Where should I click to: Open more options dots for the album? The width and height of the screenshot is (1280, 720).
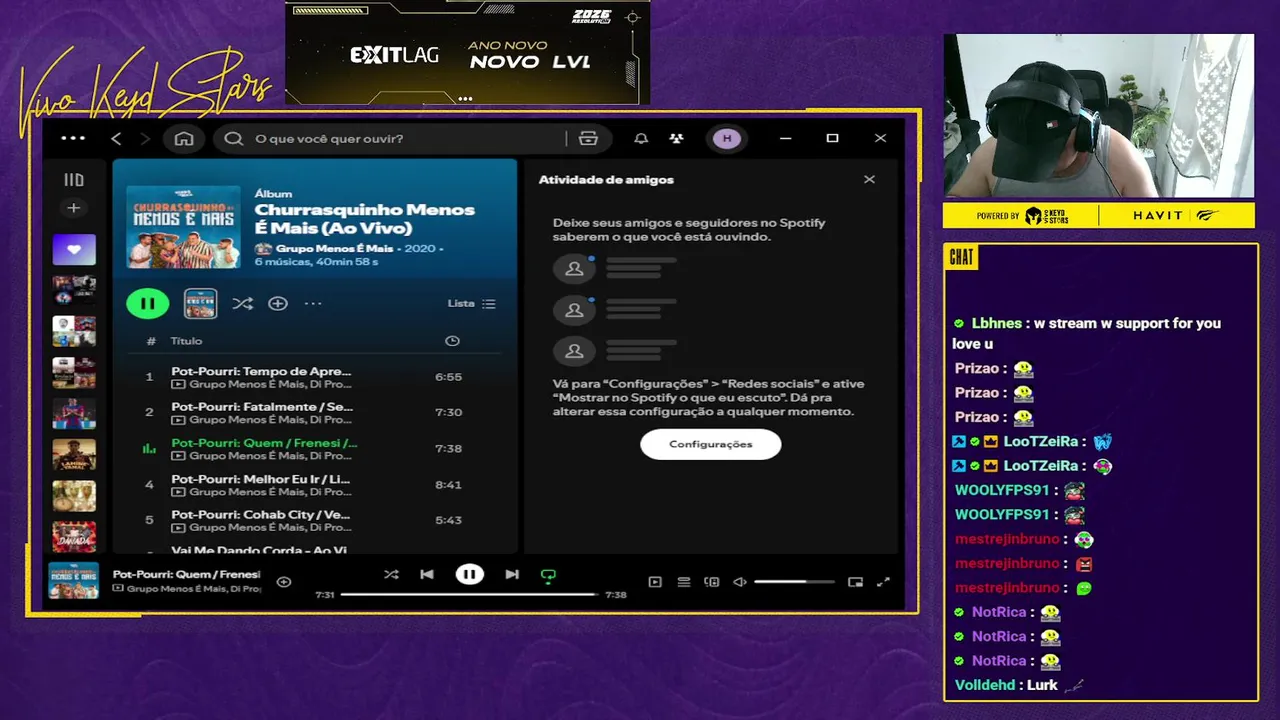coord(313,303)
